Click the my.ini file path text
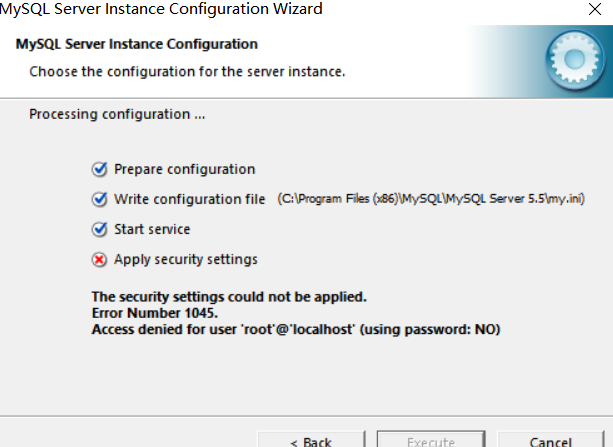The height and width of the screenshot is (447, 613). (431, 199)
